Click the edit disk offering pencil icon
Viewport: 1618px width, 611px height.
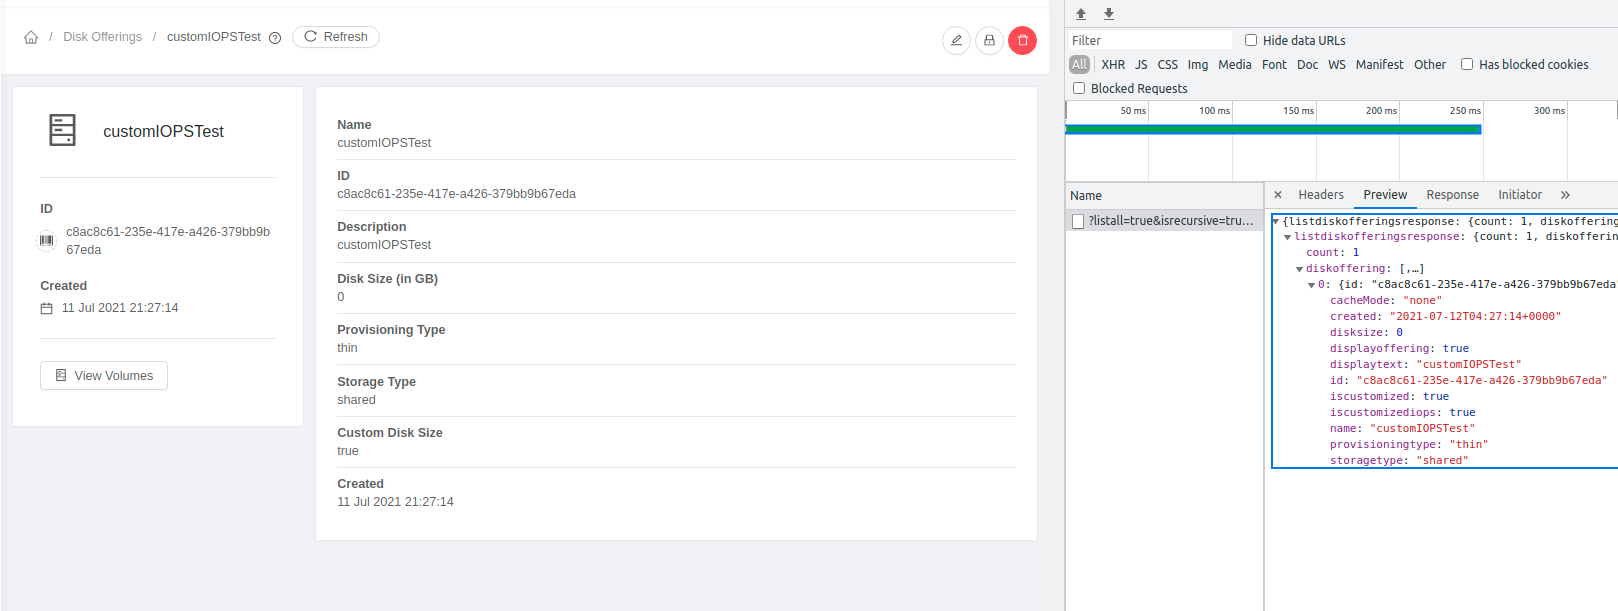[956, 40]
